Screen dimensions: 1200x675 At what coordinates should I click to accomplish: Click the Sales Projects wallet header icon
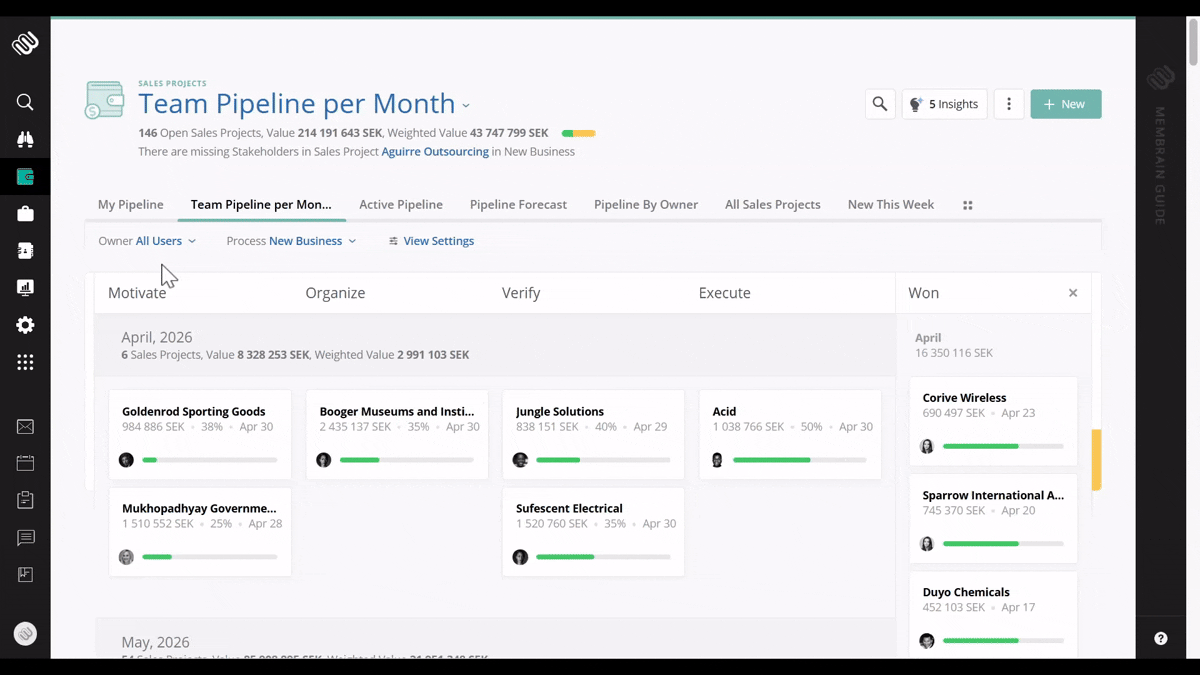pos(105,100)
